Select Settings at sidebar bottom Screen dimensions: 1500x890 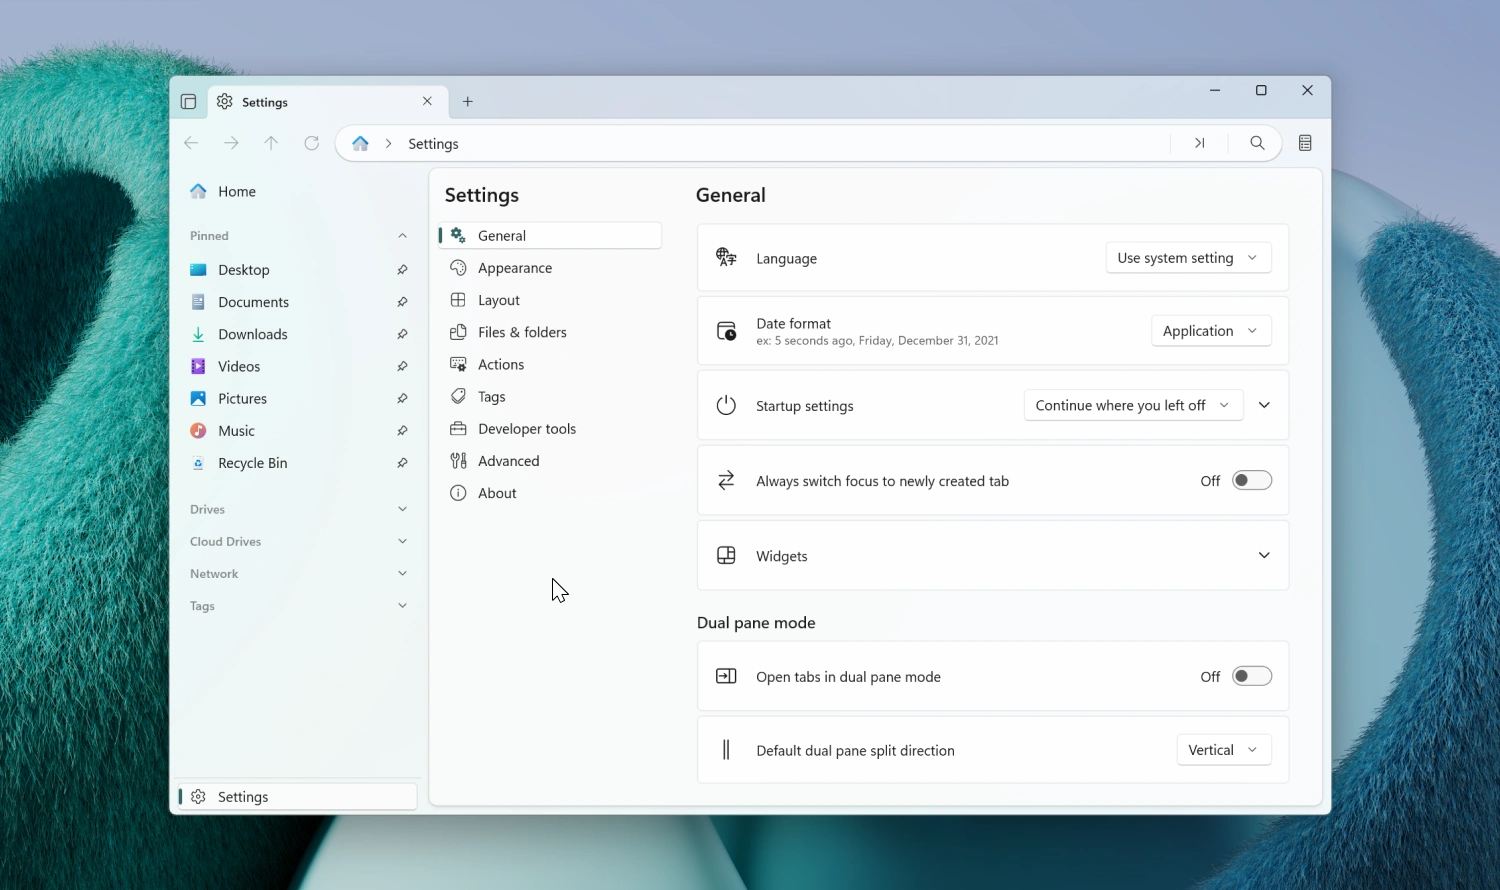(x=297, y=797)
